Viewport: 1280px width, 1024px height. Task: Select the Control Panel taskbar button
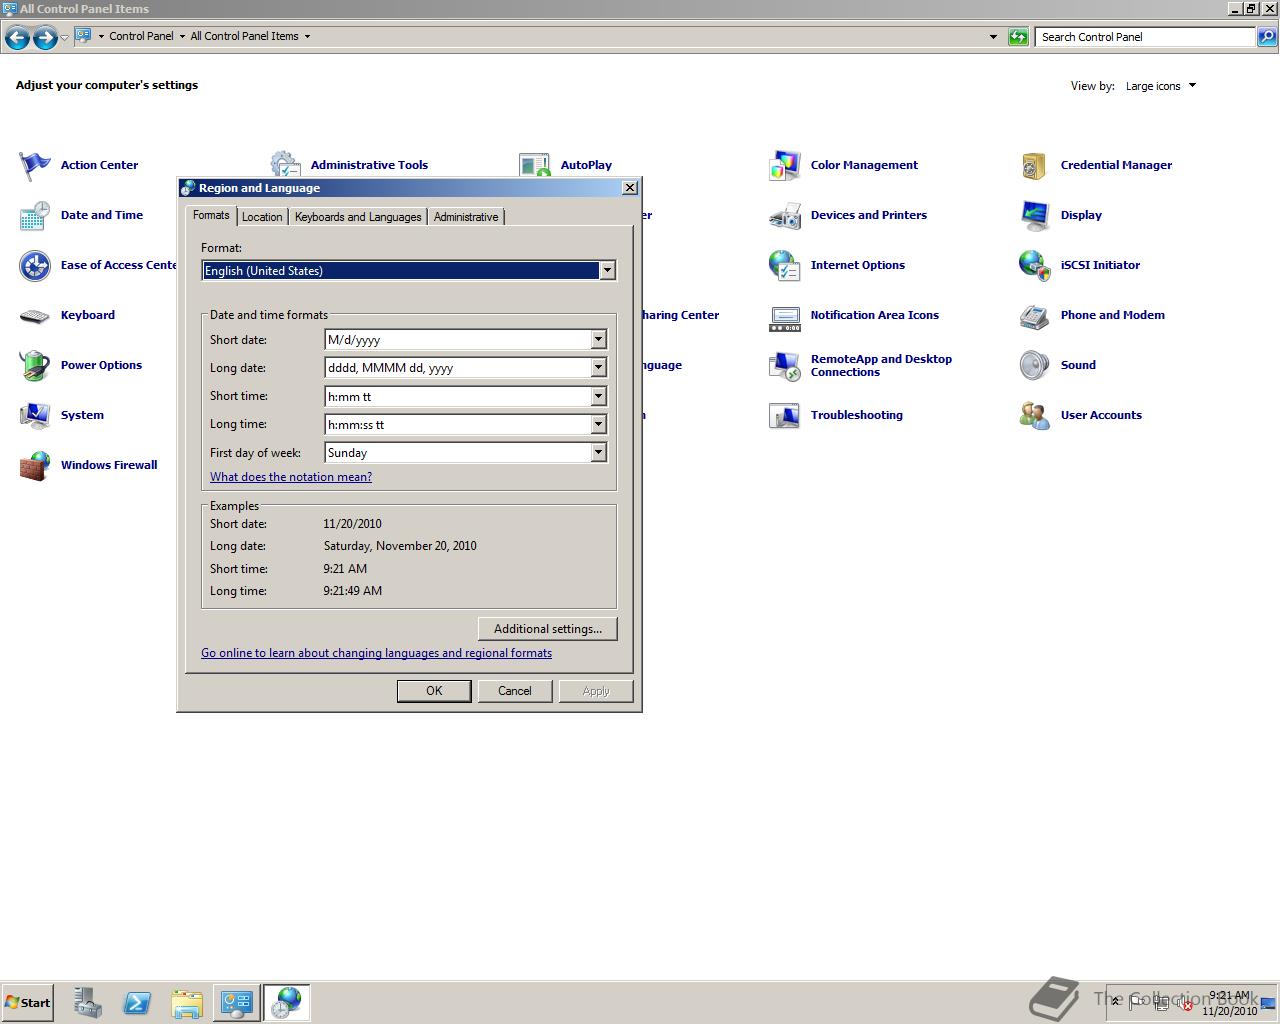coord(237,1003)
